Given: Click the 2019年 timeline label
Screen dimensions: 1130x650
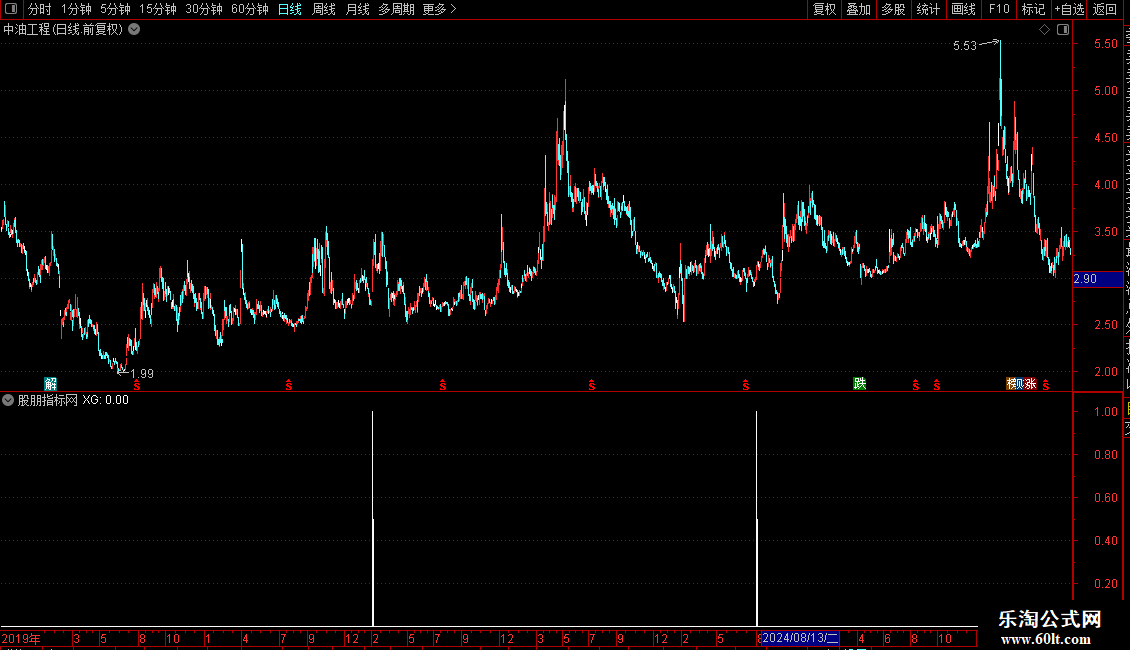Looking at the screenshot, I should (x=21, y=638).
